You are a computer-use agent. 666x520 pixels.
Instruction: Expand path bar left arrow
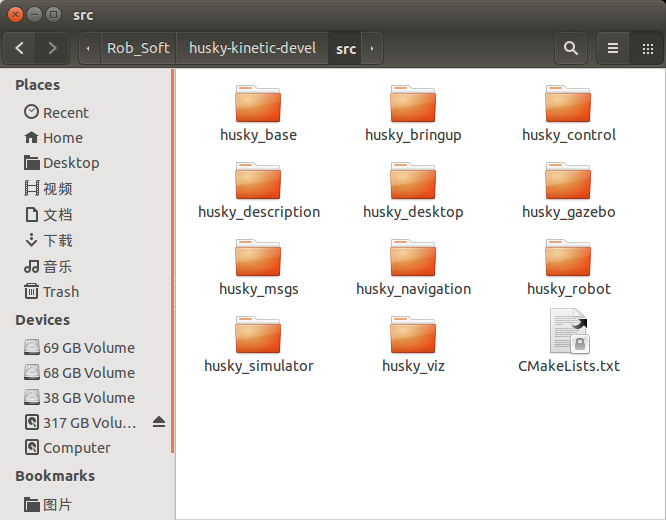point(88,48)
